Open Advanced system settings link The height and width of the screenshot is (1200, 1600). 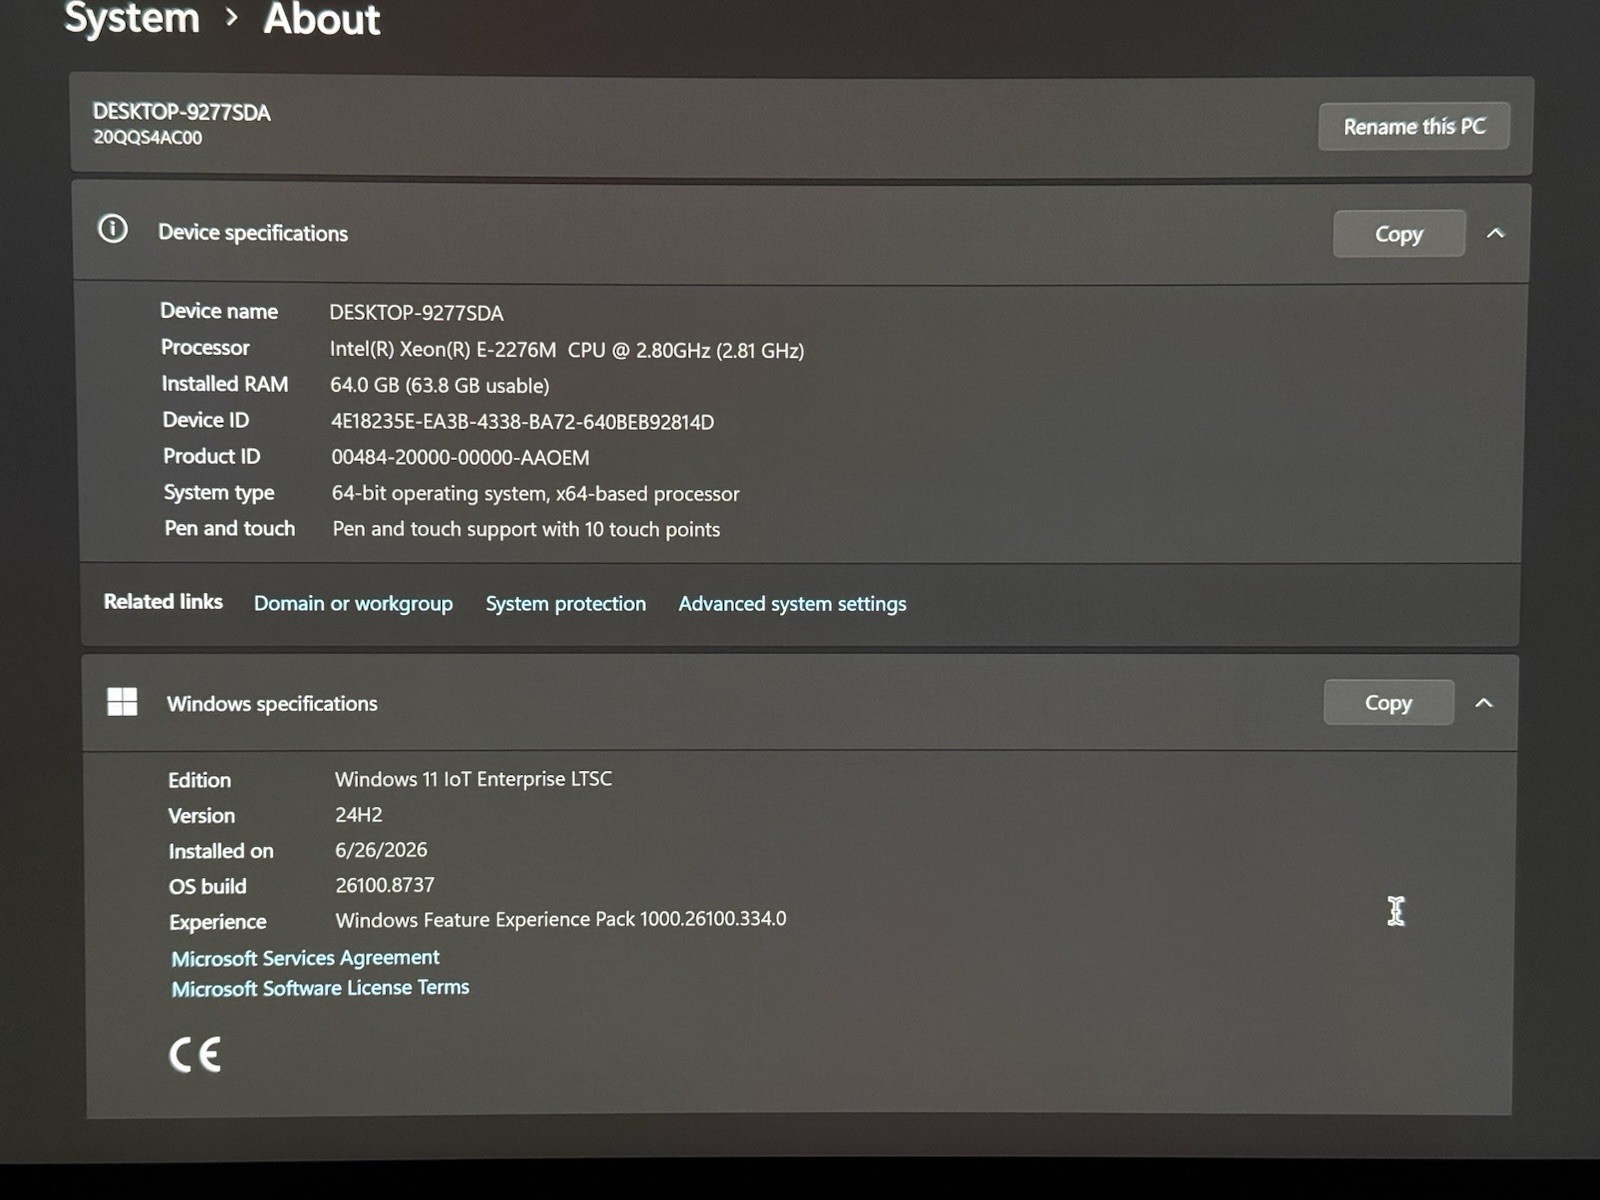[x=792, y=604]
